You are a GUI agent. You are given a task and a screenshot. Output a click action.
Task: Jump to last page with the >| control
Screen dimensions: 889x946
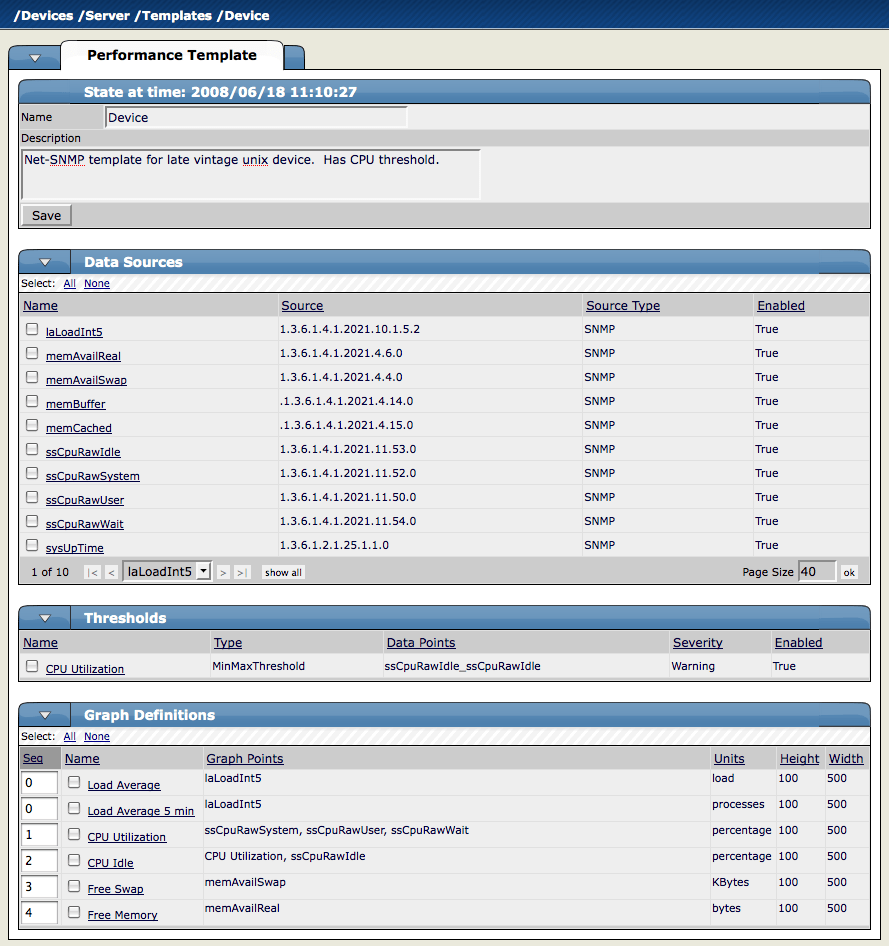(240, 572)
